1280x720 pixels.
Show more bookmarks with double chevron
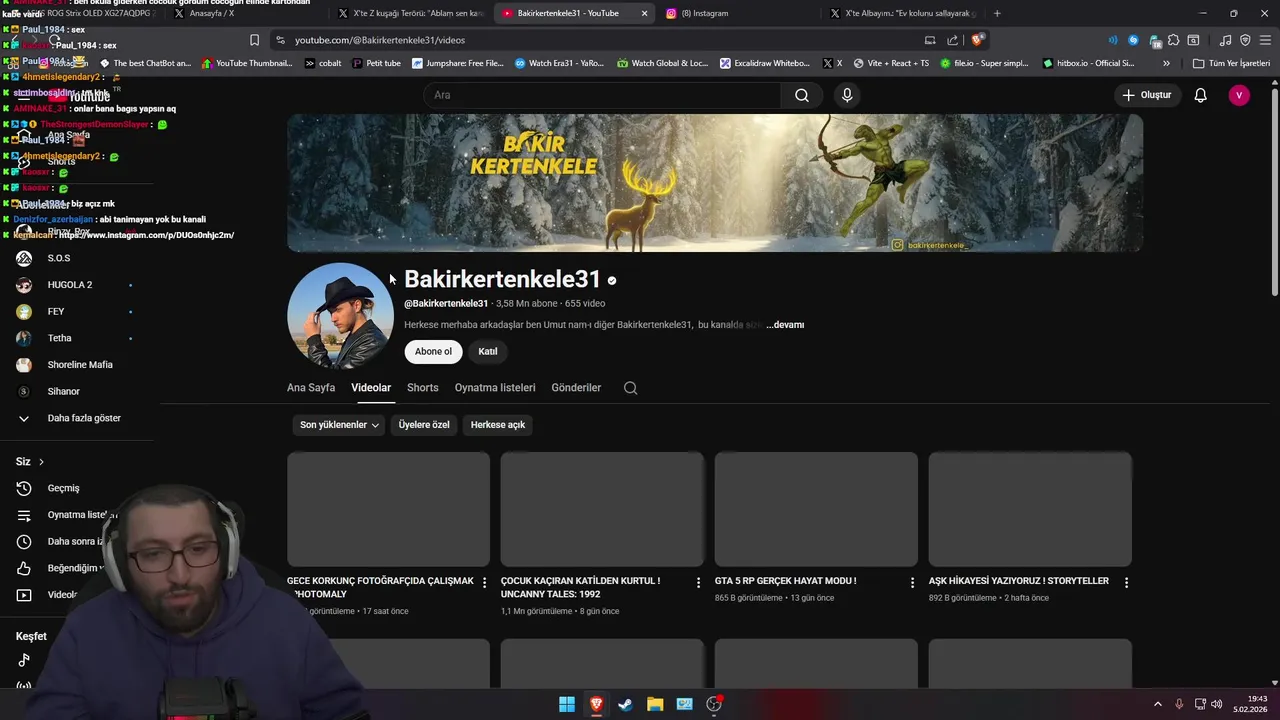[x=1166, y=63]
